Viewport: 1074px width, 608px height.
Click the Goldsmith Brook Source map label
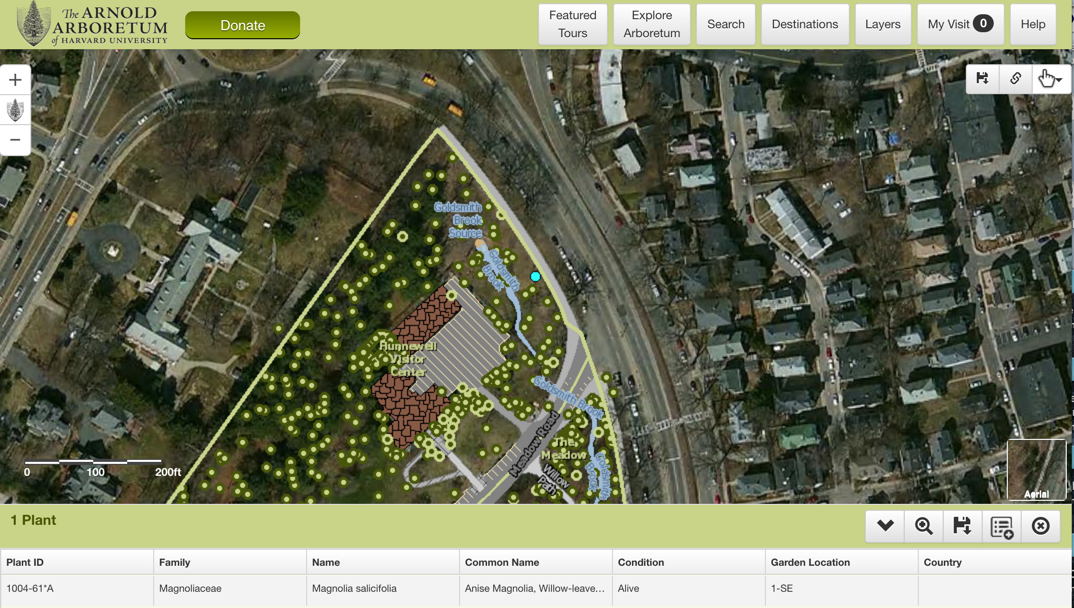tap(458, 220)
